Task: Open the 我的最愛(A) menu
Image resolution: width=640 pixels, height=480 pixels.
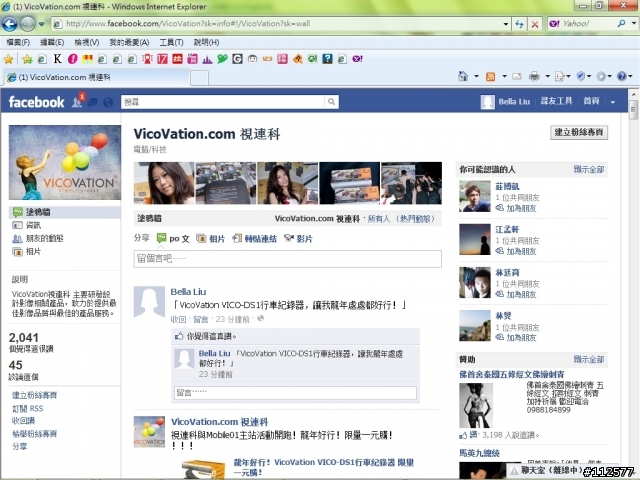Action: 129,42
